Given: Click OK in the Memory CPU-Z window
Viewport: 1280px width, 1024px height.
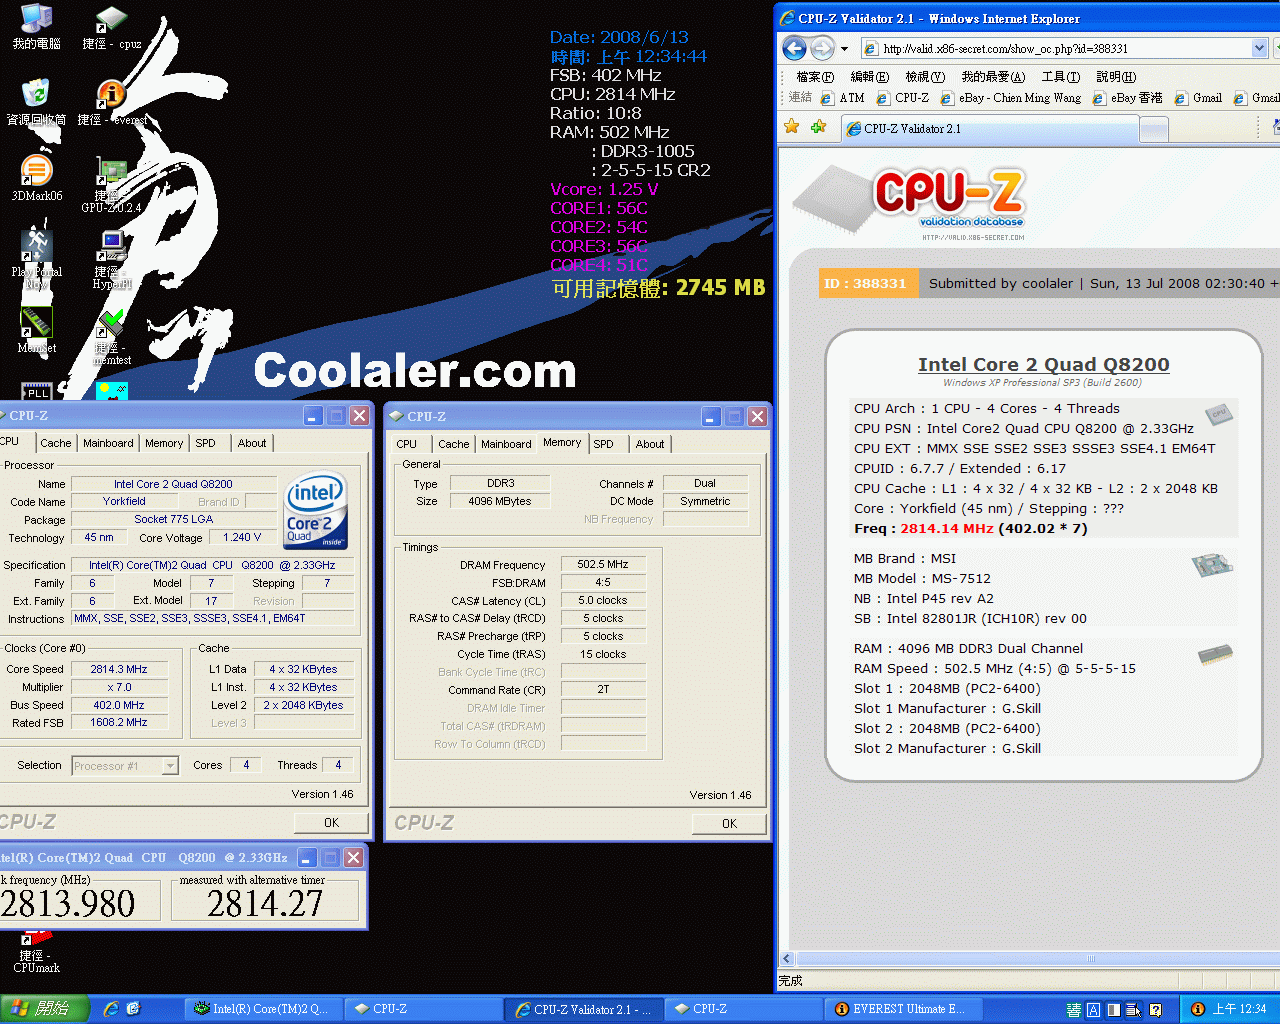Looking at the screenshot, I should point(729,824).
